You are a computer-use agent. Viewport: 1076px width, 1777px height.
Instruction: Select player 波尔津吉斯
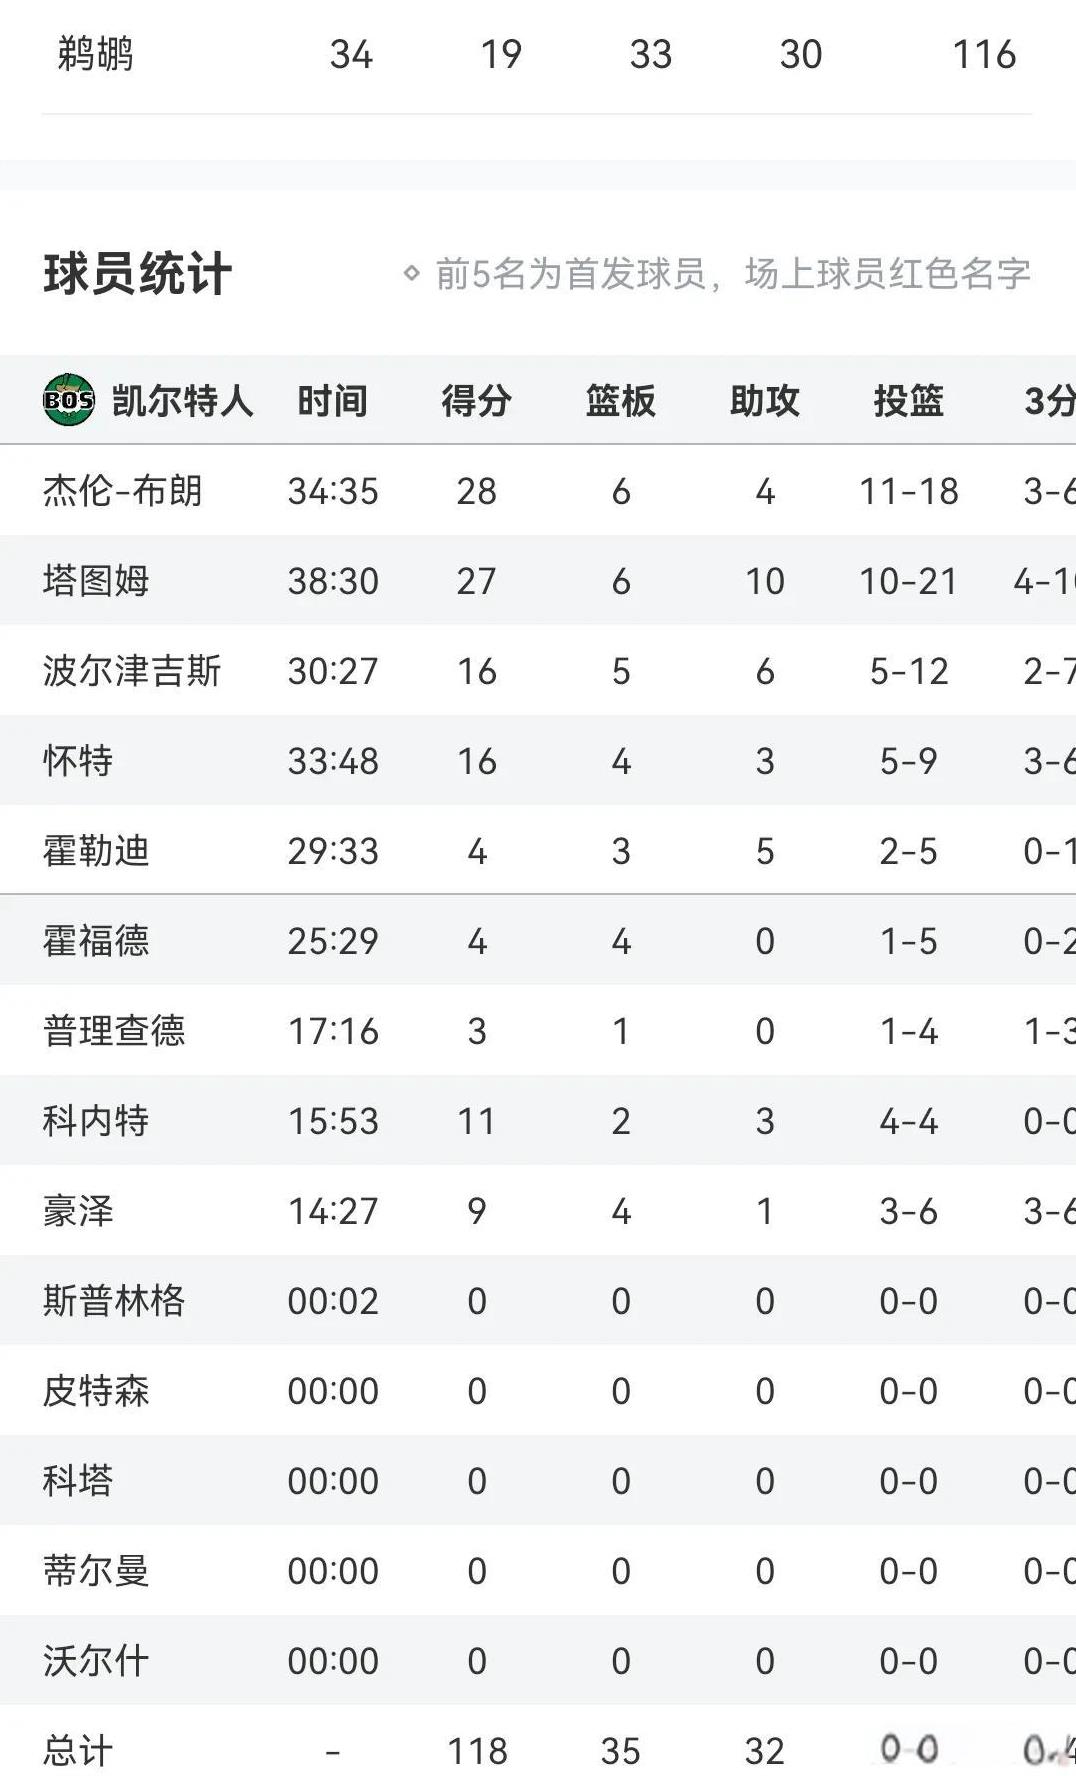coord(131,671)
